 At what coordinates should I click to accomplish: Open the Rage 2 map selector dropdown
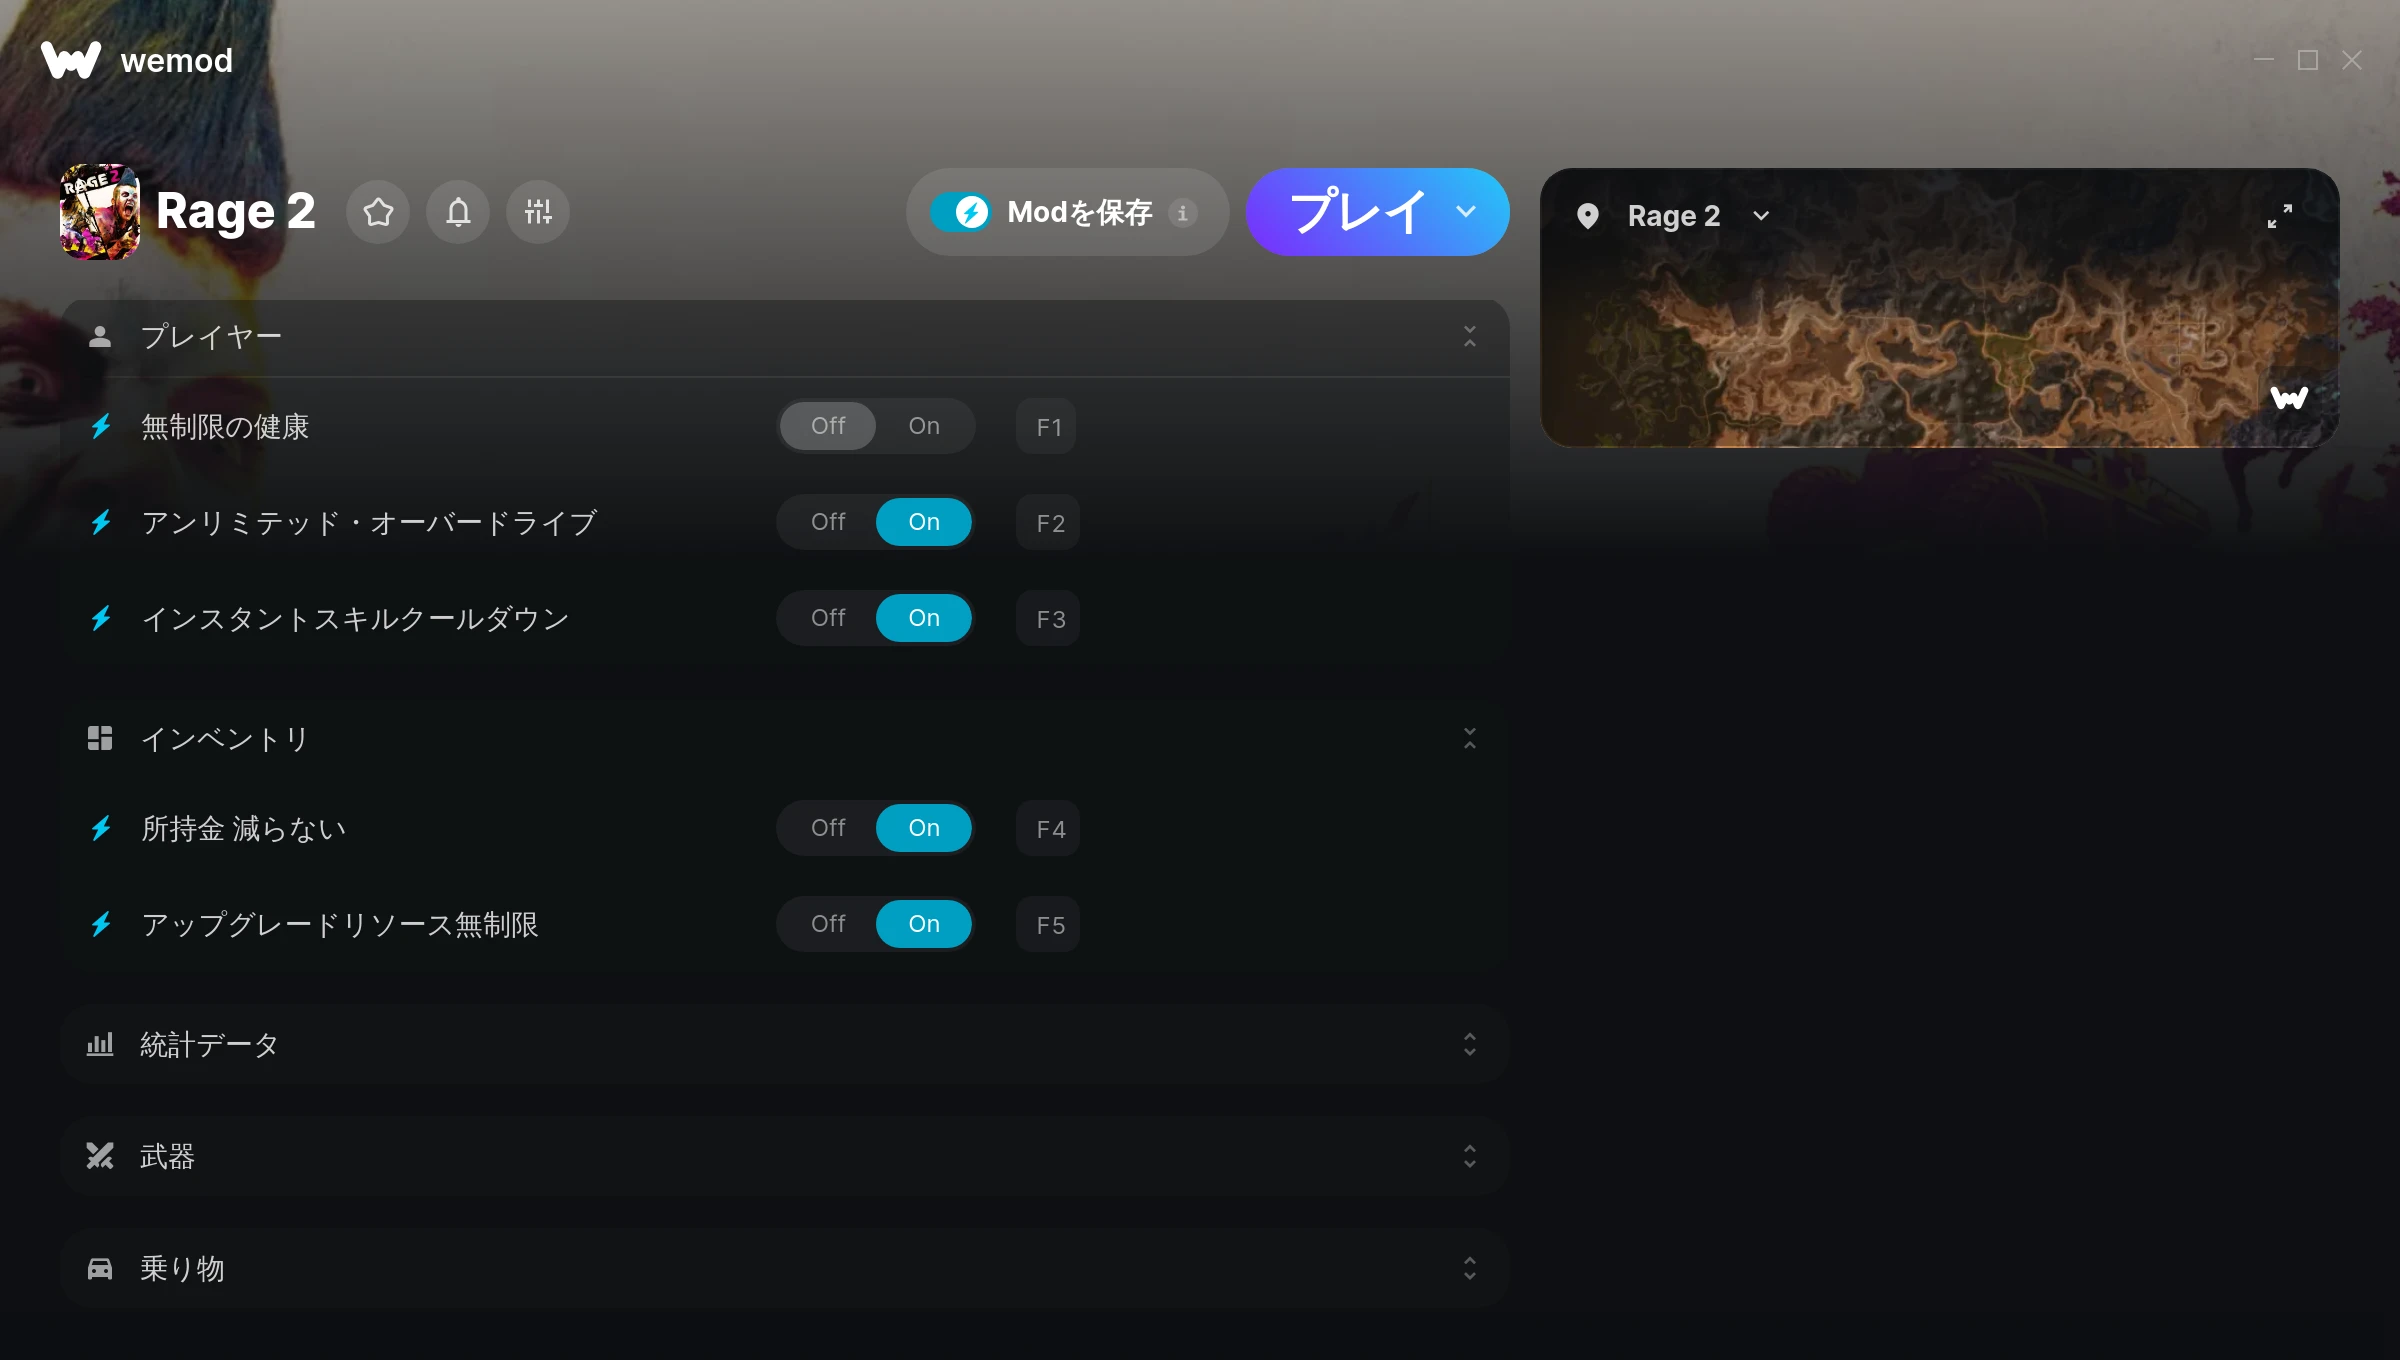click(x=1761, y=216)
